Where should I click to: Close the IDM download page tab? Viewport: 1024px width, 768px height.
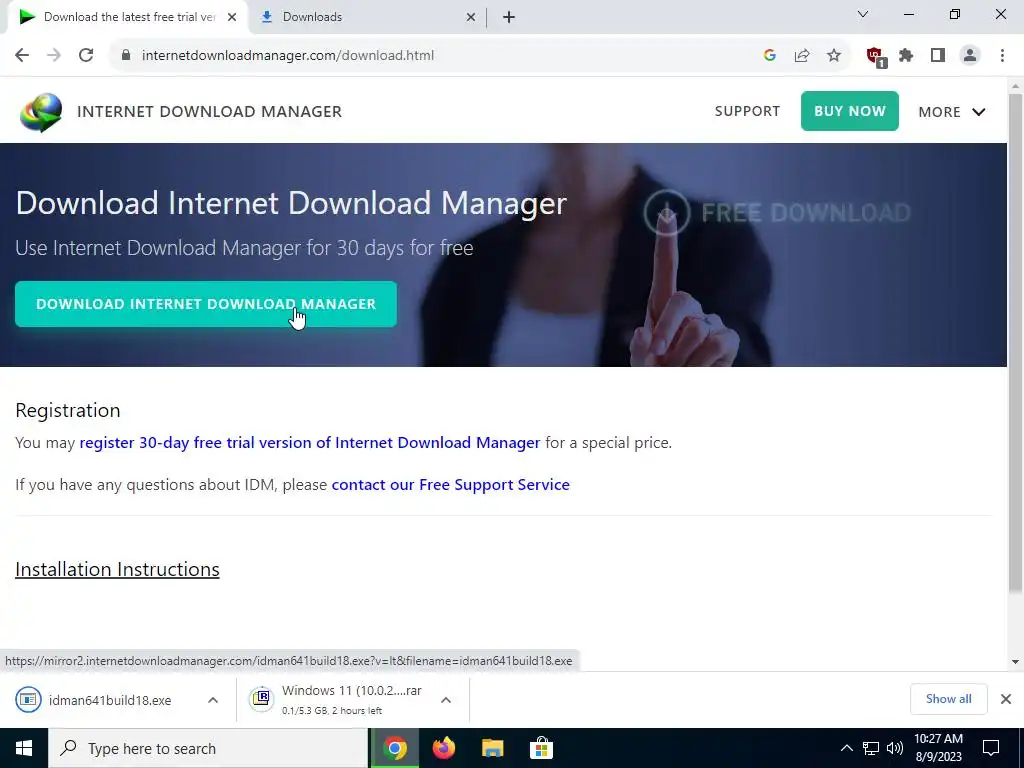pos(232,18)
